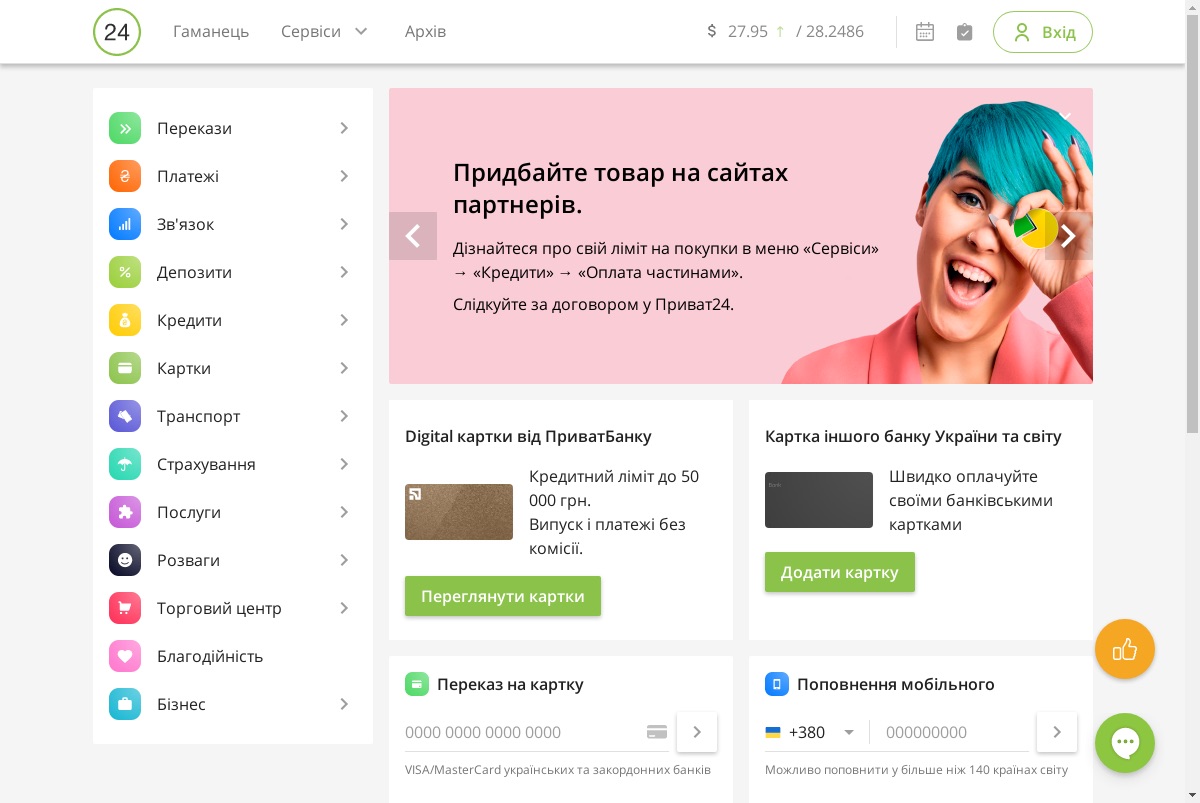Expand Бізнес chevron arrow
The height and width of the screenshot is (803, 1200).
[x=344, y=704]
